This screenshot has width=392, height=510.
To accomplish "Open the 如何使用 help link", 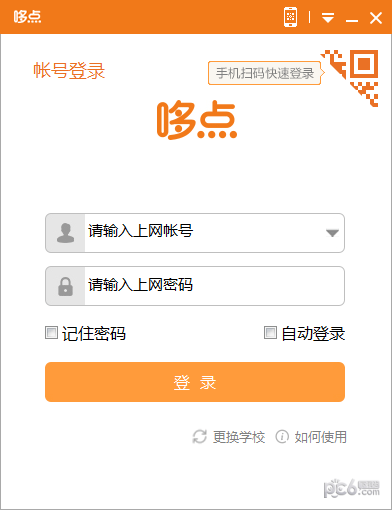I will pos(321,437).
